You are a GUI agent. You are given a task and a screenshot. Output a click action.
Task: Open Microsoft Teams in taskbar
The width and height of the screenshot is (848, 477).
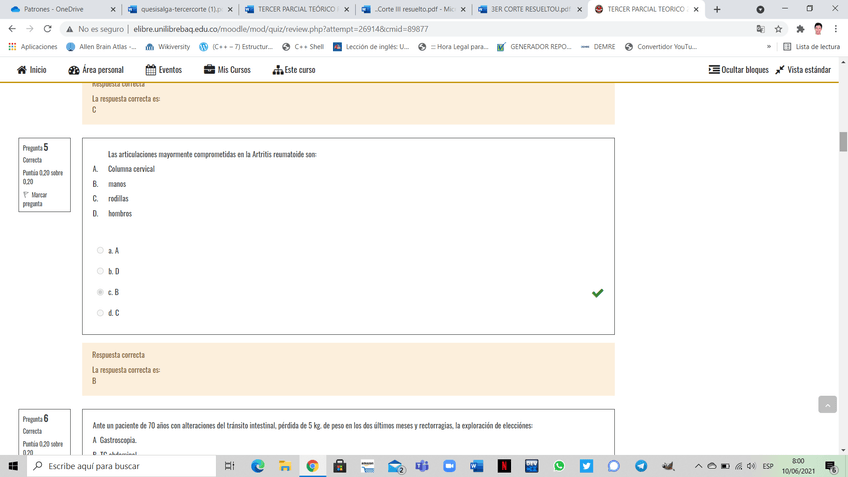point(422,466)
